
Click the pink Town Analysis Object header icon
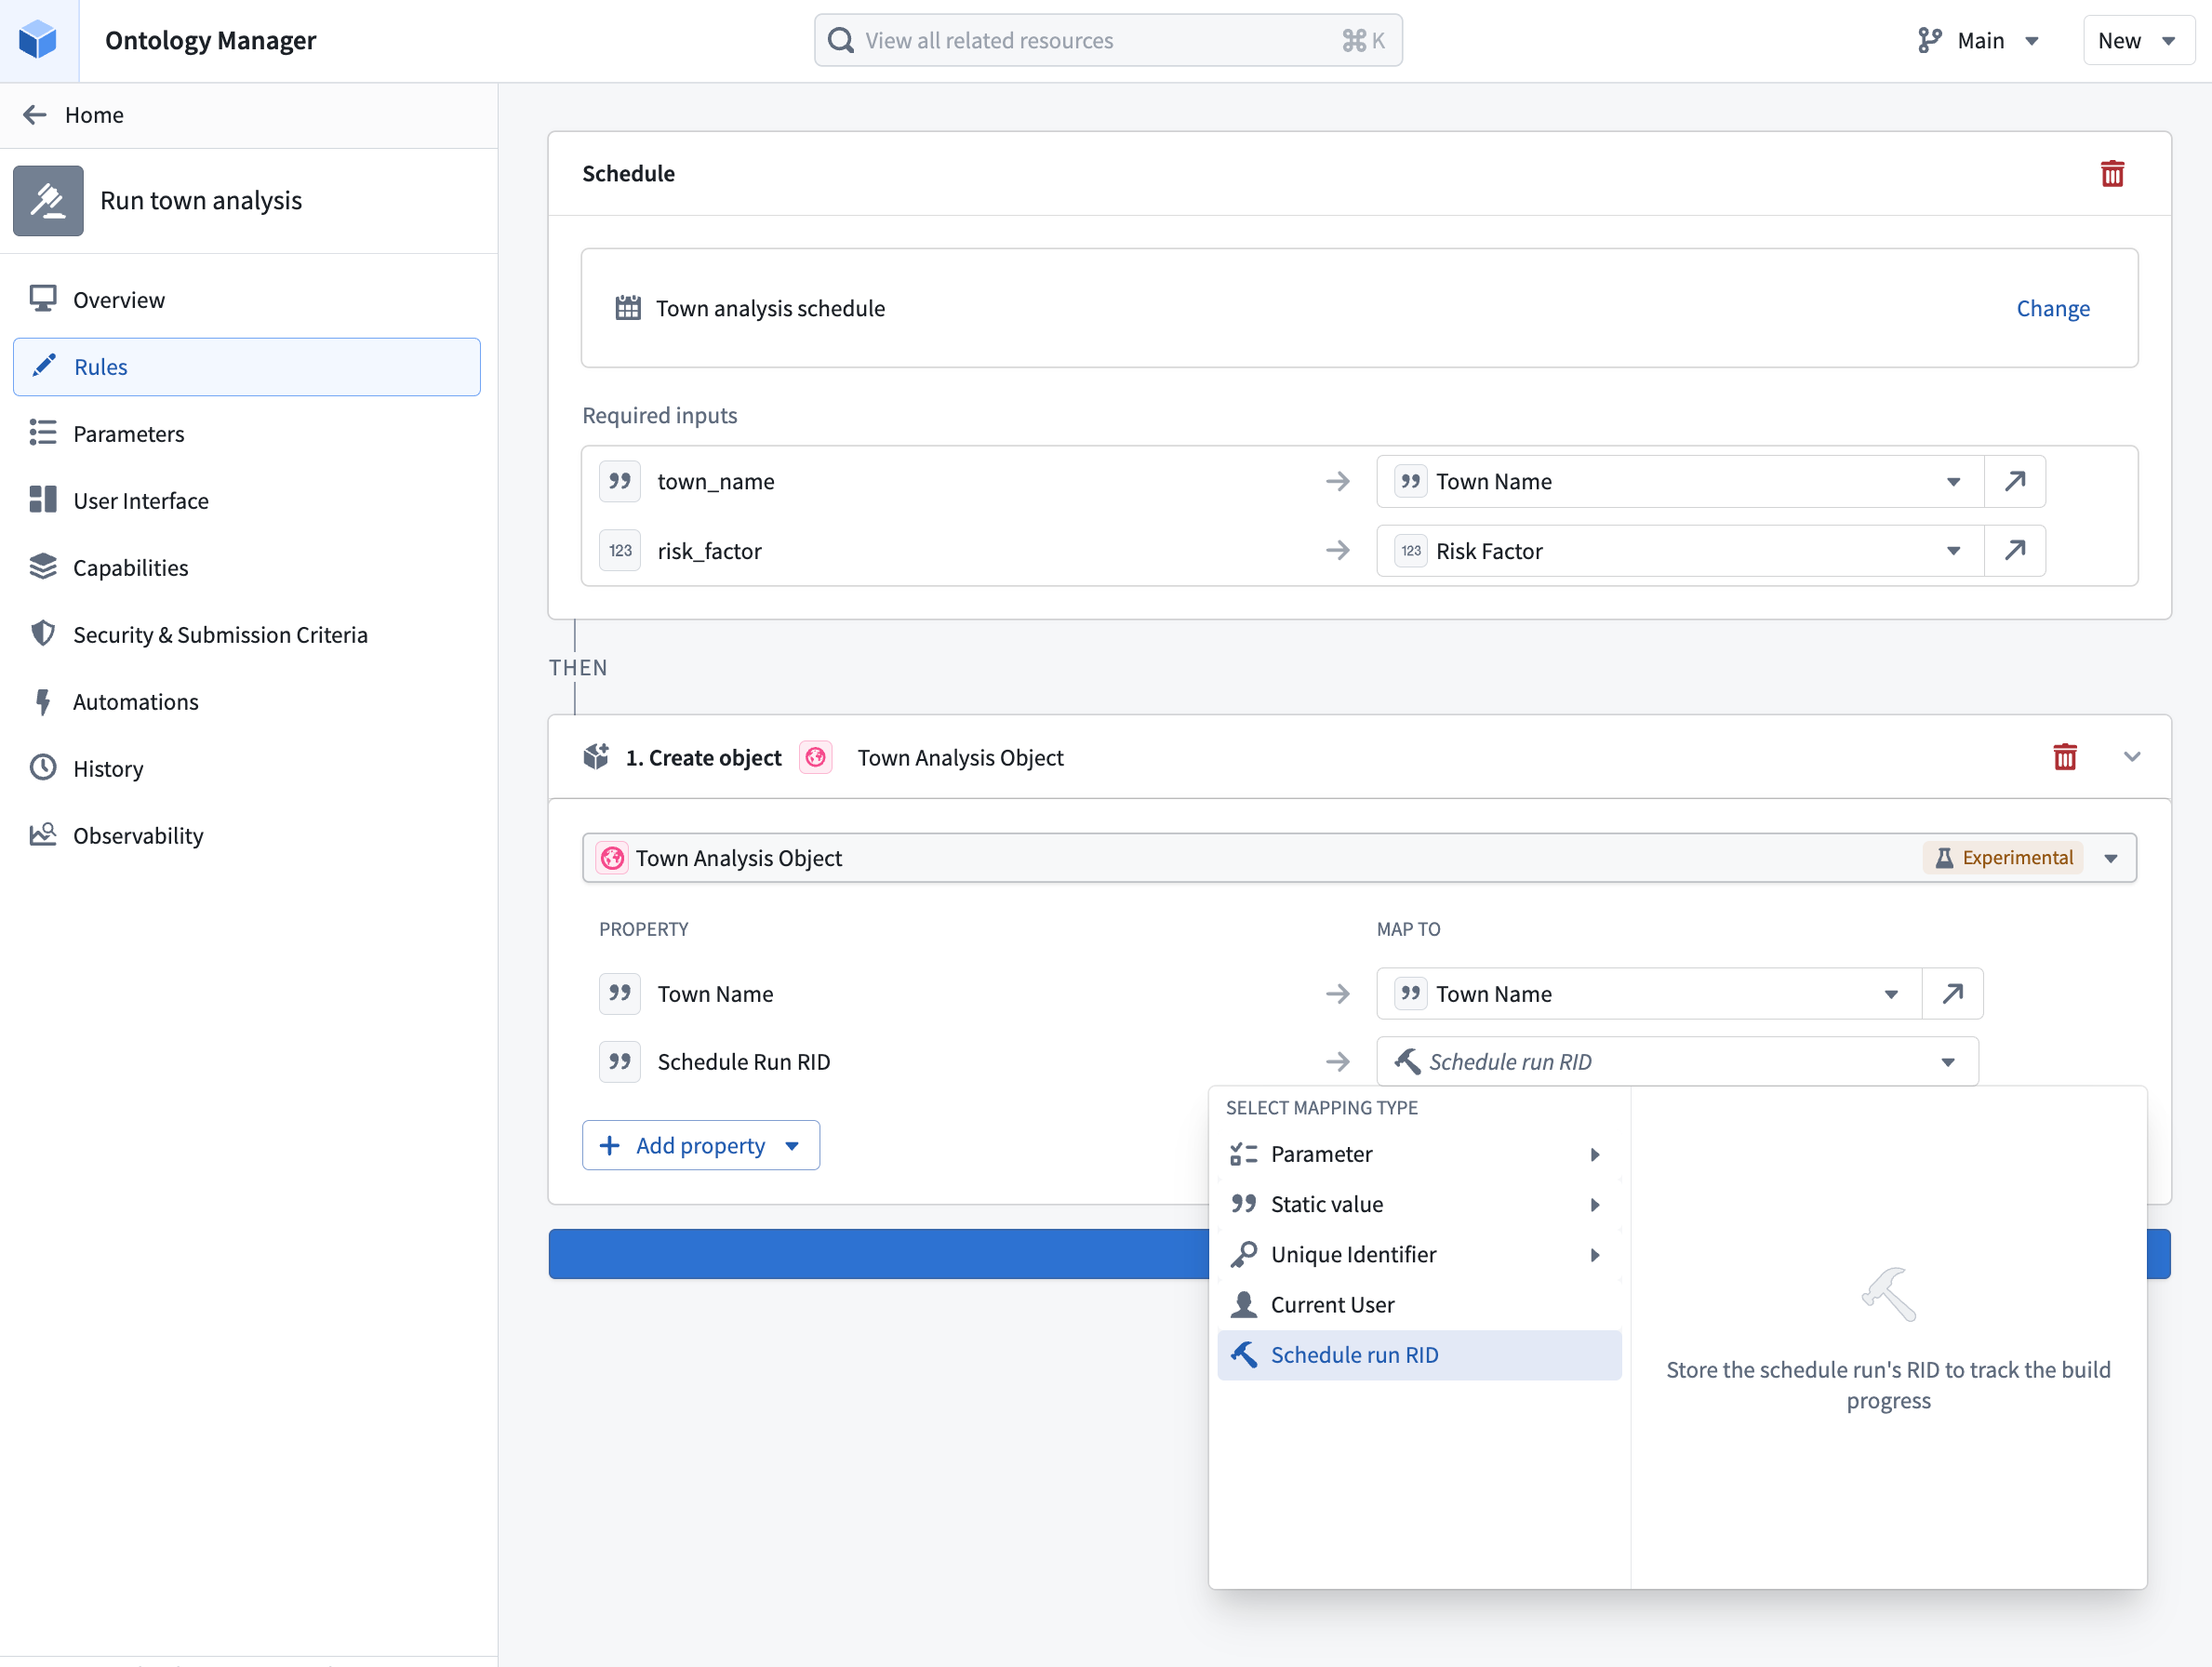click(816, 757)
